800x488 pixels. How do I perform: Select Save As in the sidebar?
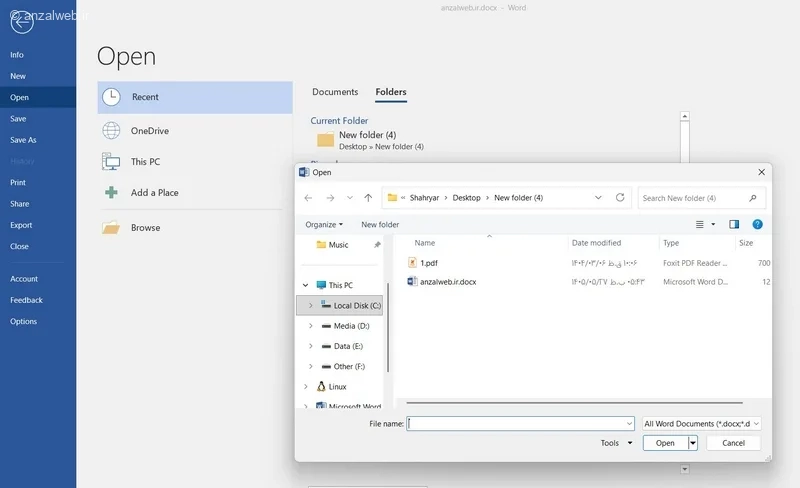click(x=23, y=140)
